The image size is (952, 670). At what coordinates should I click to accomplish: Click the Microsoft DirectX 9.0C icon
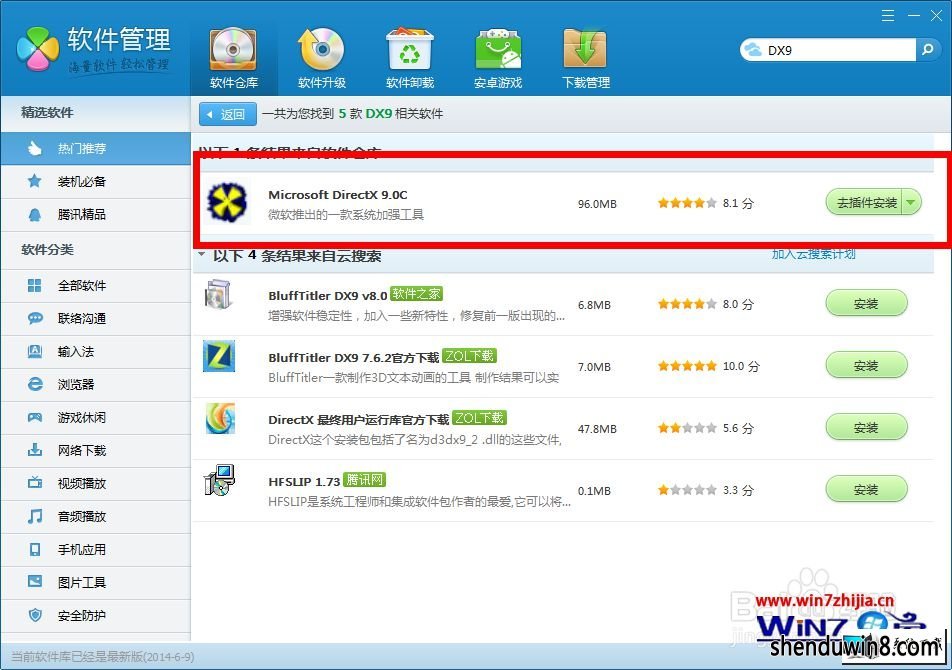pos(227,202)
